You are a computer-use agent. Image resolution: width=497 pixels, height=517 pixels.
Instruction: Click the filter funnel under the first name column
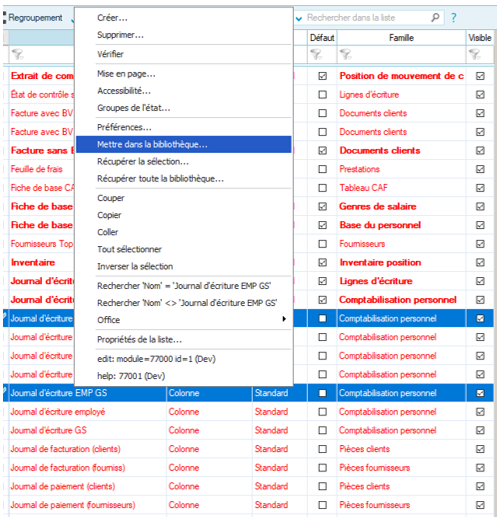coord(18,54)
